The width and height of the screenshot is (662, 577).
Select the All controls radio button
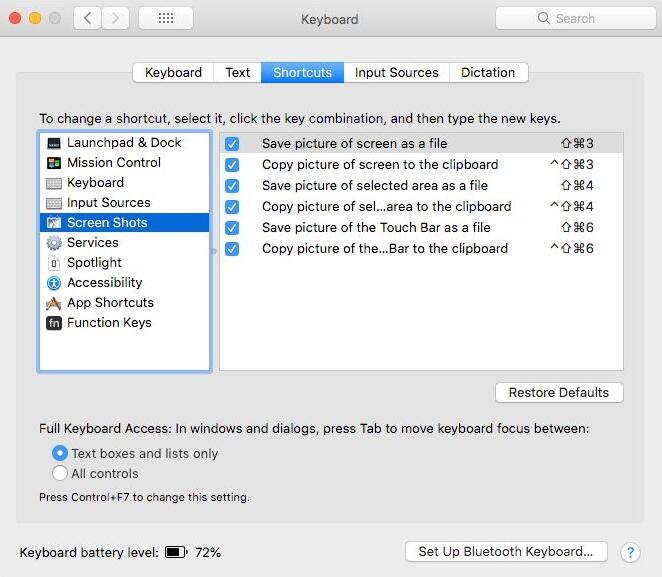[x=60, y=473]
